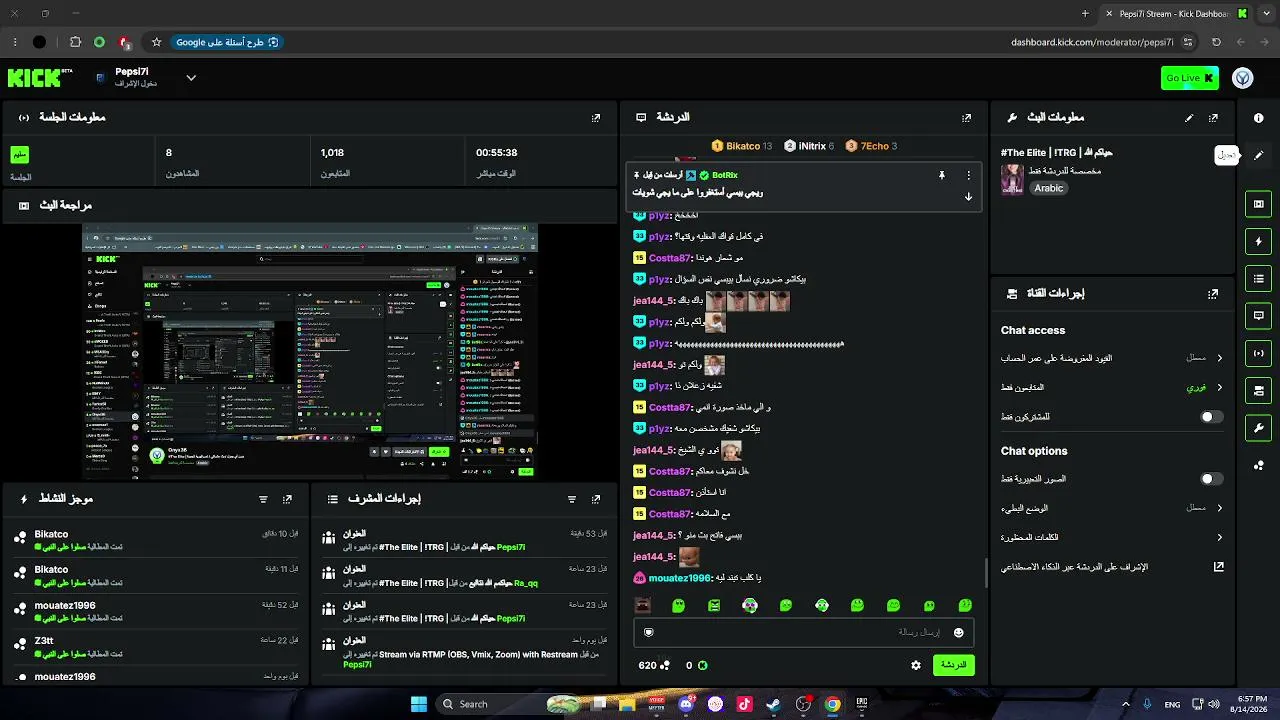This screenshot has width=1280, height=720.
Task: Pop out the stream info panel
Action: (x=1213, y=118)
